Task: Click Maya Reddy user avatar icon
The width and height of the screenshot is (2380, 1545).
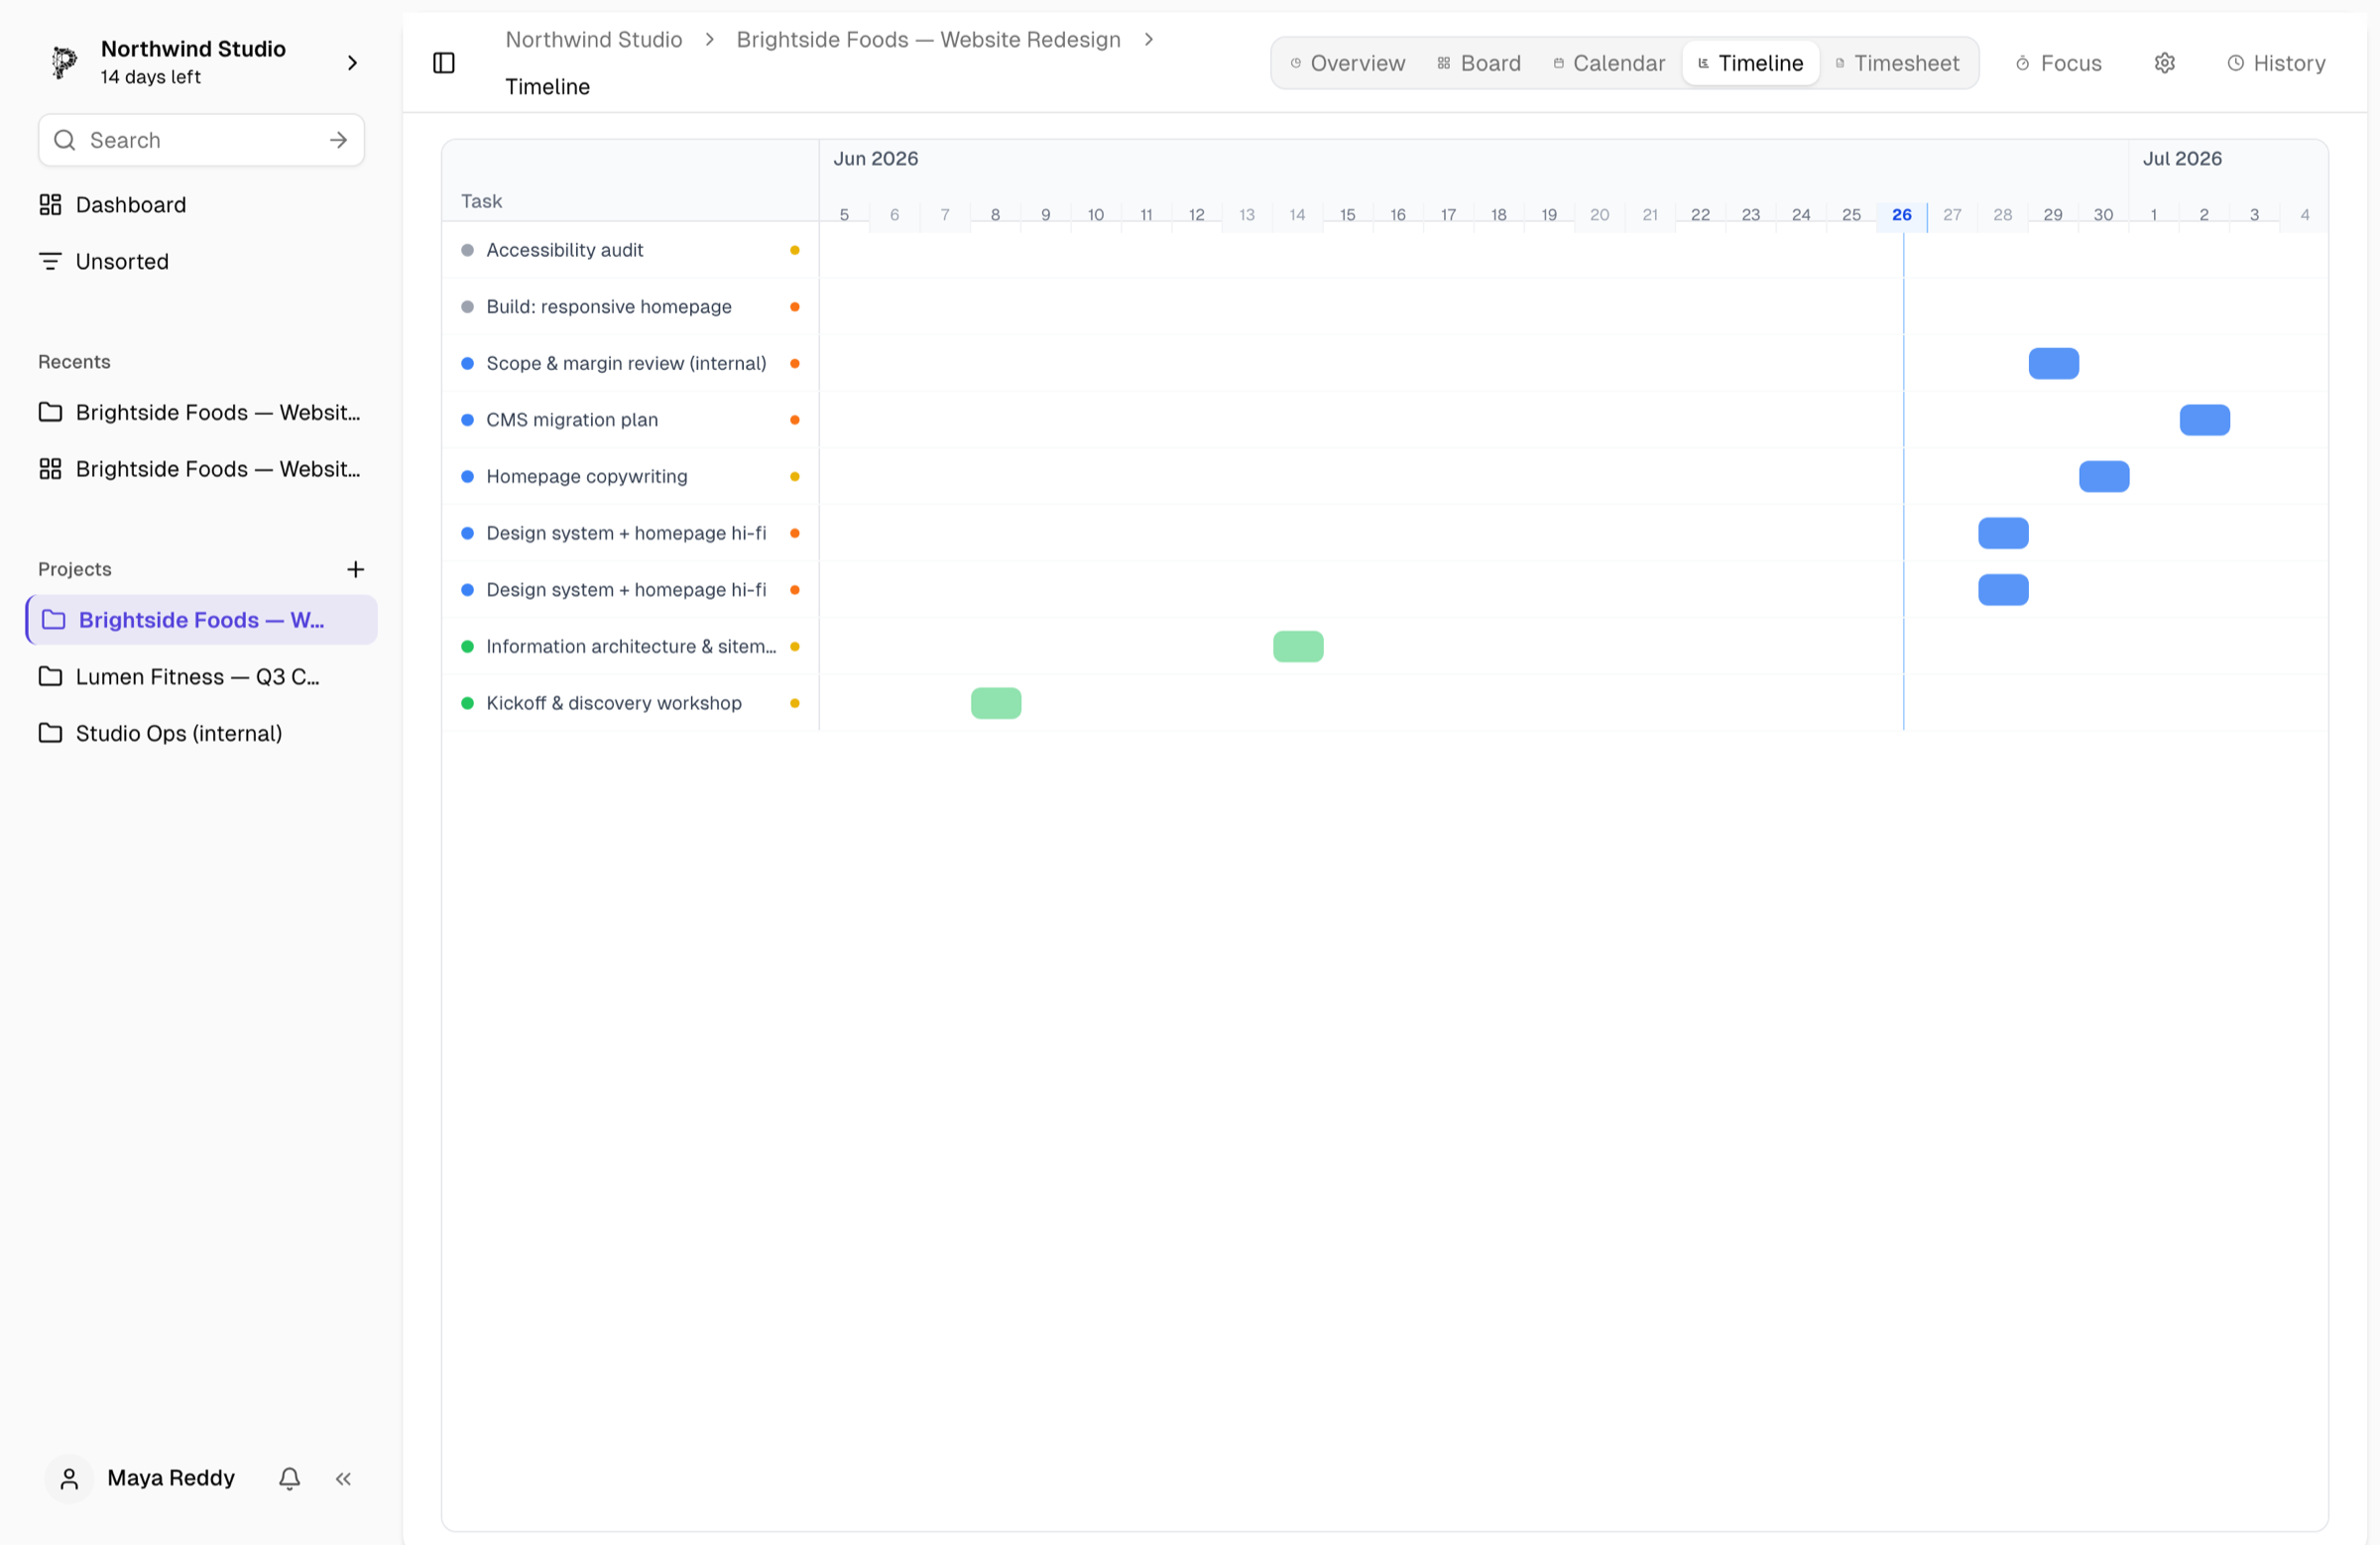Action: (x=69, y=1478)
